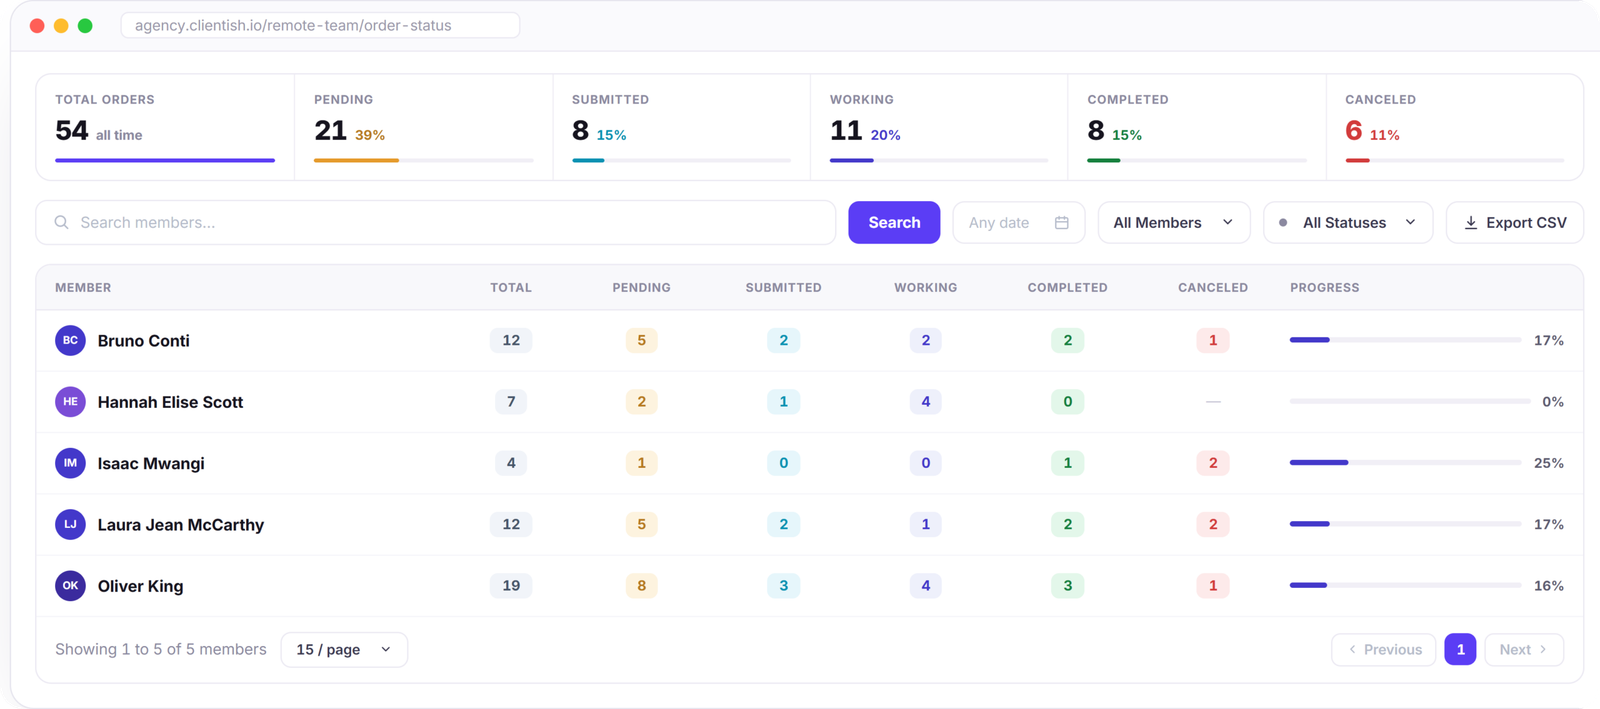The image size is (1600, 709).
Task: Sort by the Pending column header
Action: point(641,288)
